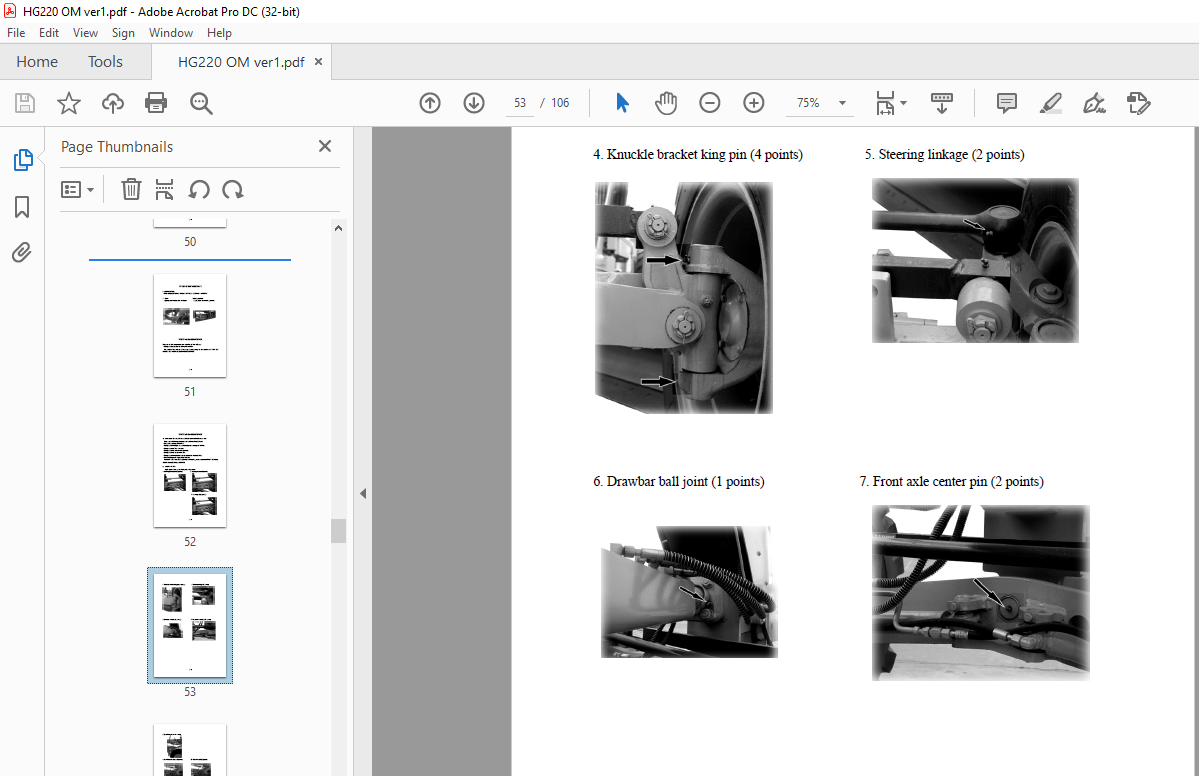Zoom in with the plus icon
Image resolution: width=1199 pixels, height=776 pixels.
pos(754,102)
